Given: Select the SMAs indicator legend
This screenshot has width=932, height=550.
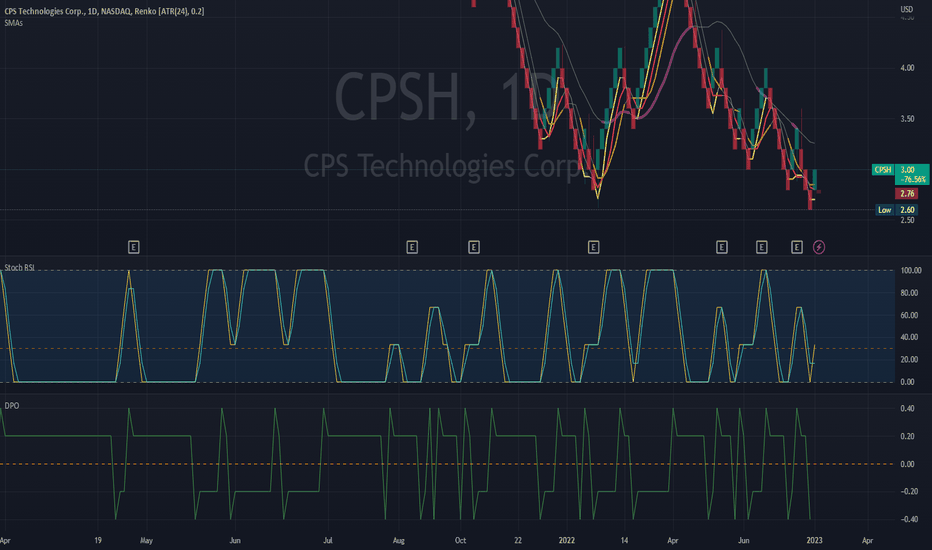Looking at the screenshot, I should [x=13, y=23].
